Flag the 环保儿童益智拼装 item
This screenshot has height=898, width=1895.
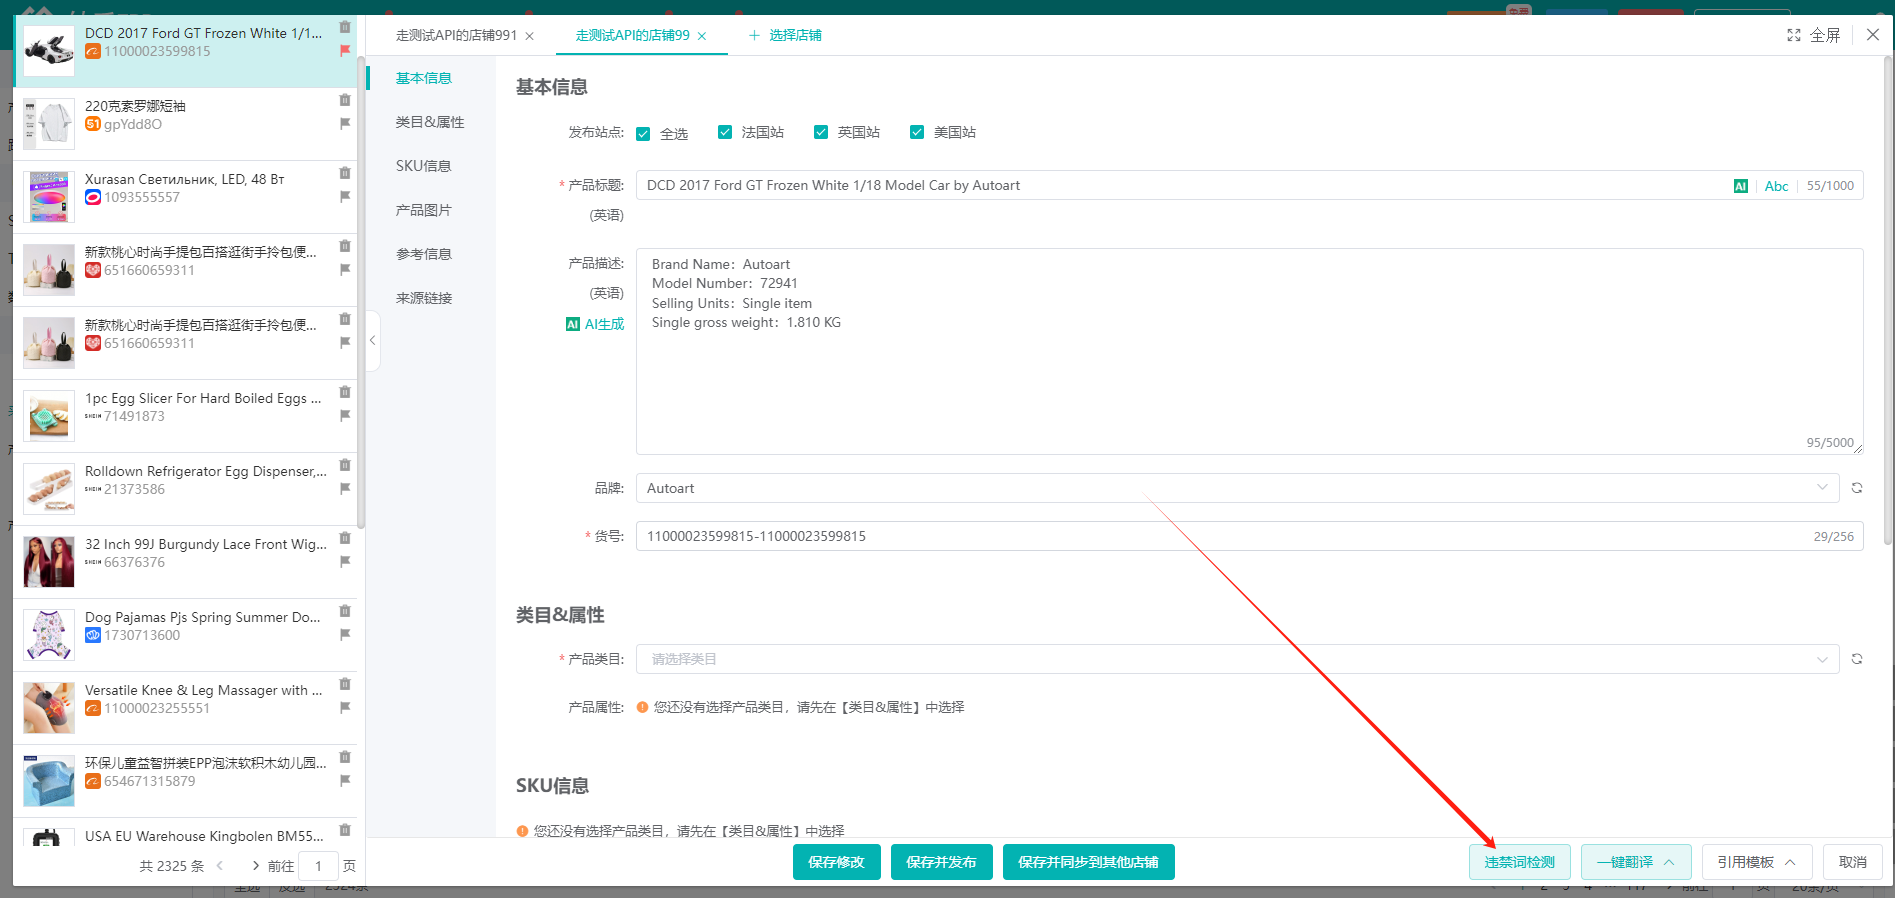(345, 780)
